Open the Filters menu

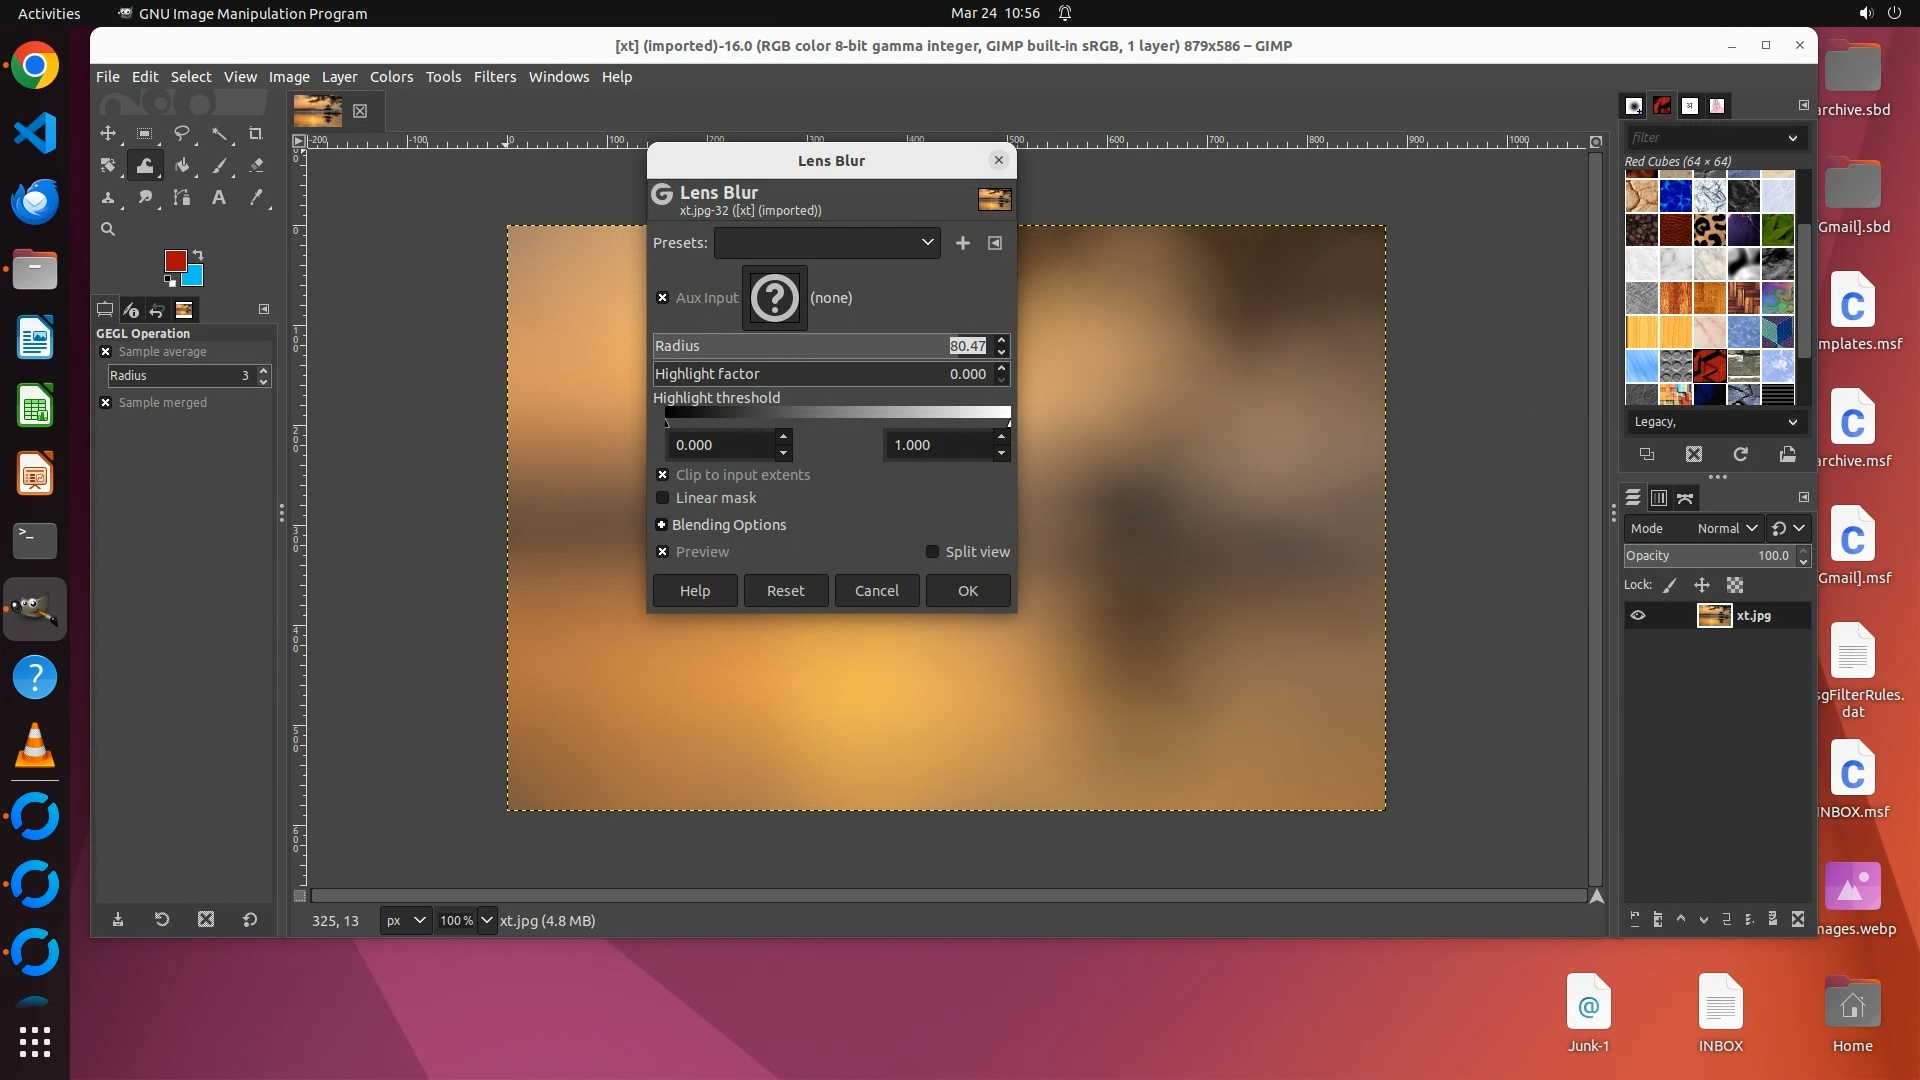point(494,77)
